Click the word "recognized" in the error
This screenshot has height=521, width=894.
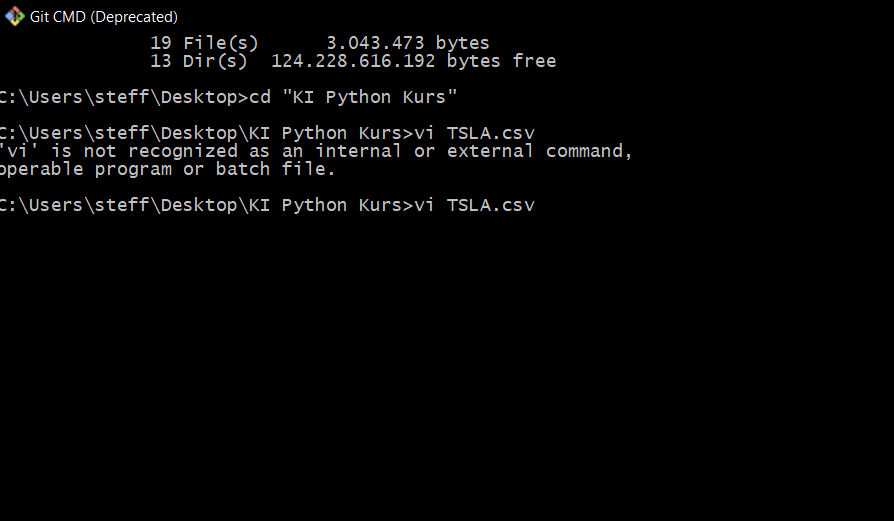tap(182, 151)
